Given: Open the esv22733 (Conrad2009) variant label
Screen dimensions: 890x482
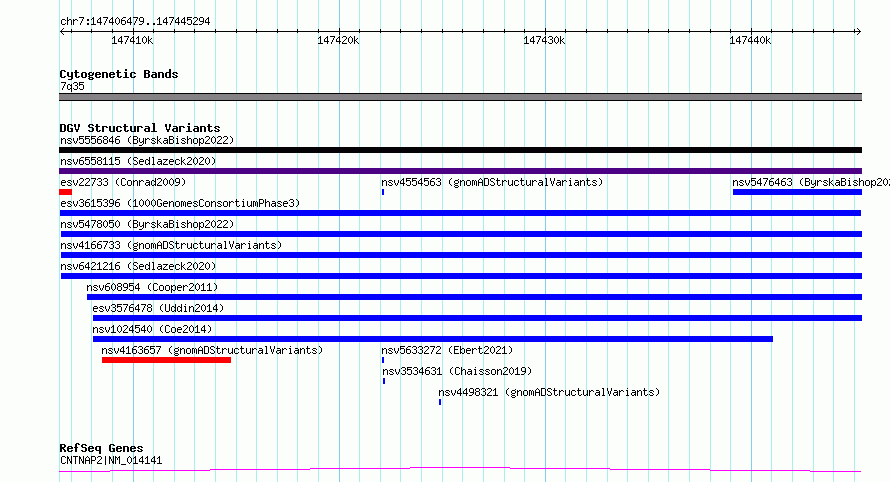Looking at the screenshot, I should pos(123,182).
